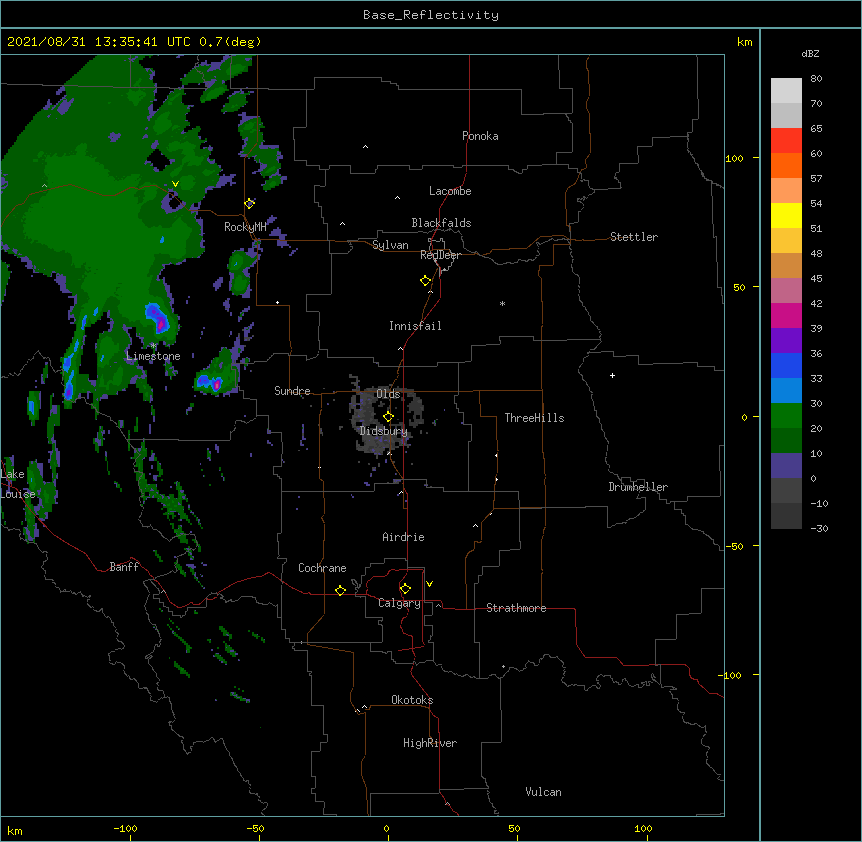
Task: Click the dBZ legend heading
Action: (810, 53)
